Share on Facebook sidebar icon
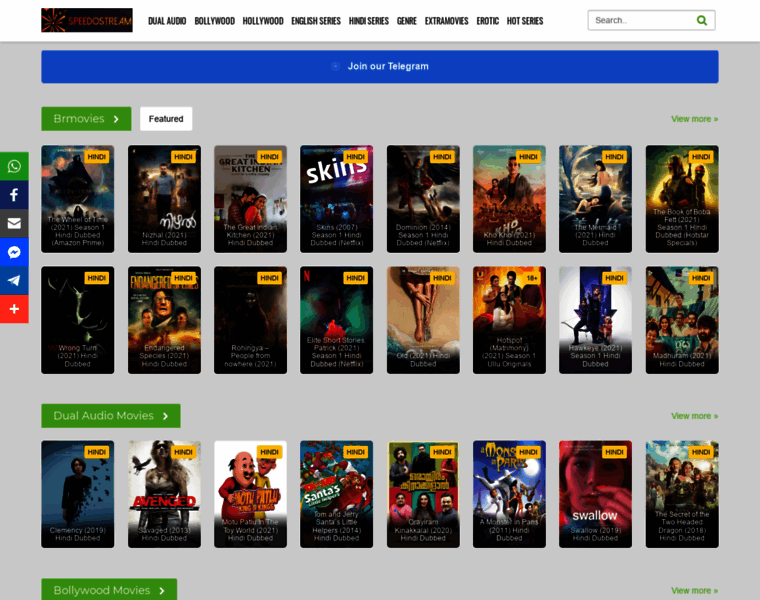This screenshot has width=760, height=600. point(14,195)
